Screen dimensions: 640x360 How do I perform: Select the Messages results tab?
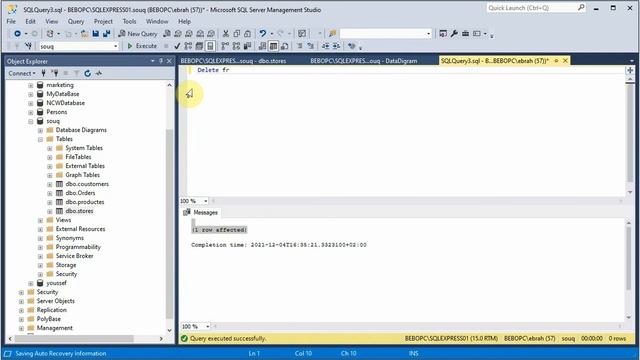201,212
